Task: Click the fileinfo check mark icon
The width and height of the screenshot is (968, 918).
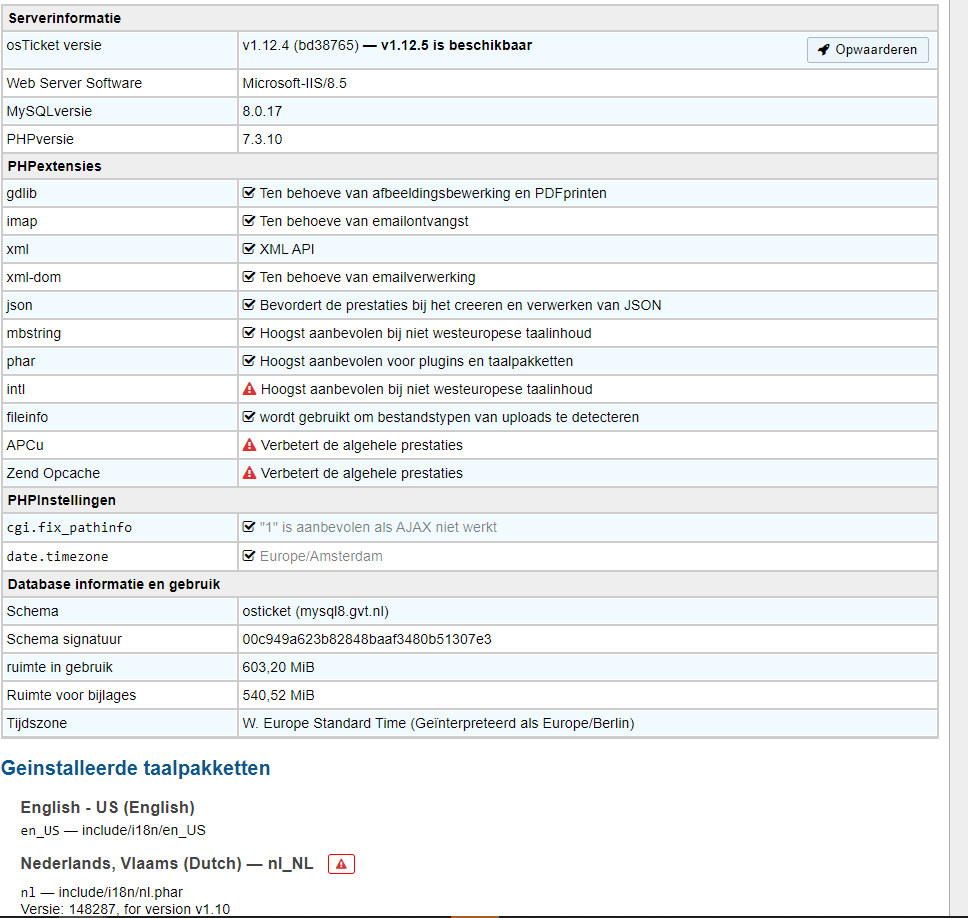Action: [x=249, y=417]
